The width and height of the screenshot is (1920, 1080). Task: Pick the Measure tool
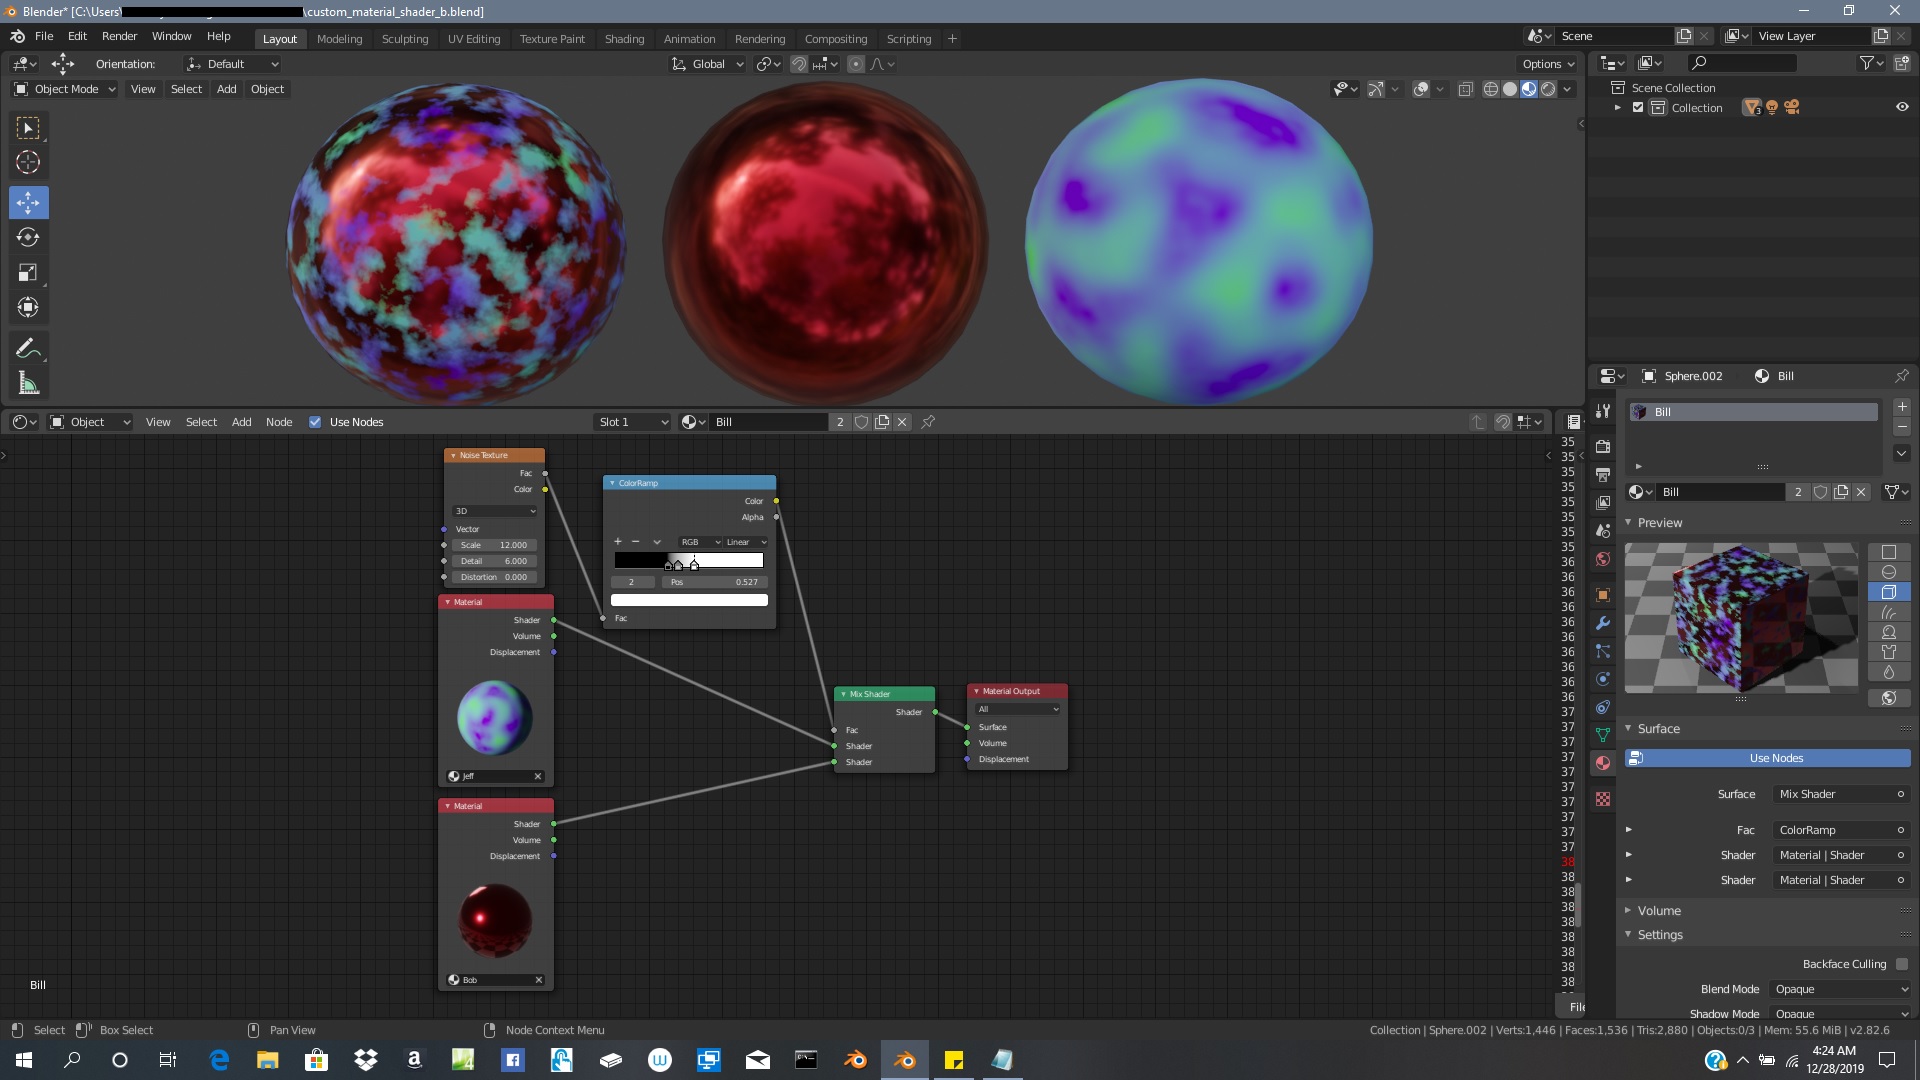[28, 384]
